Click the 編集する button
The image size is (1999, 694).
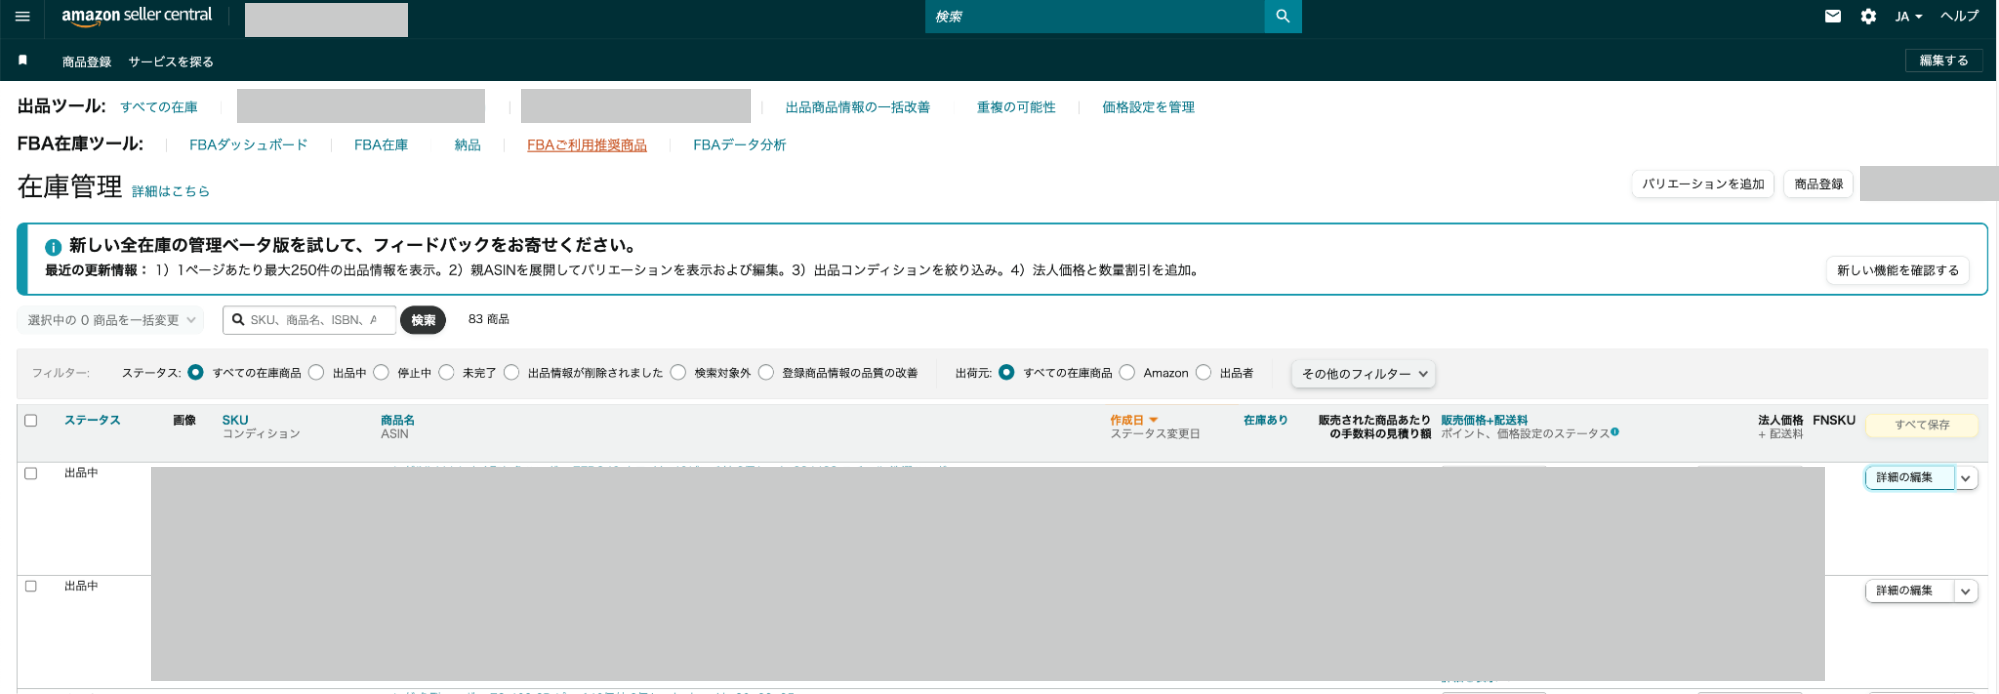(1943, 61)
